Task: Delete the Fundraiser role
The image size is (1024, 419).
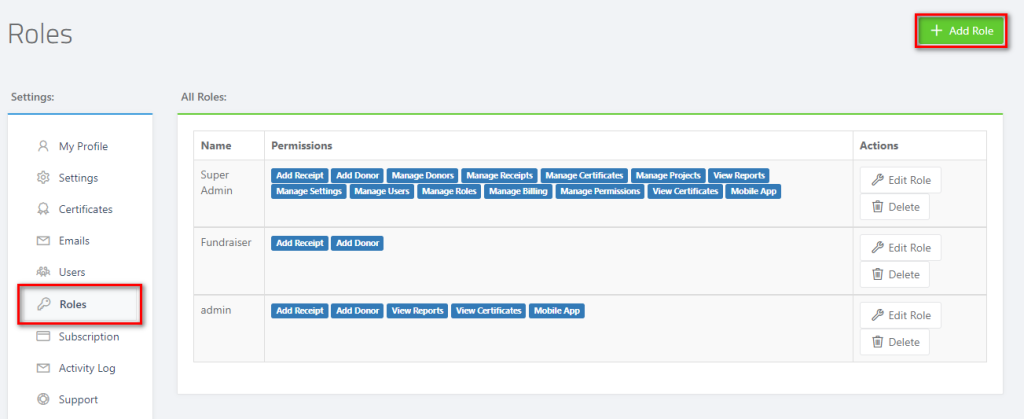Action: (x=895, y=275)
